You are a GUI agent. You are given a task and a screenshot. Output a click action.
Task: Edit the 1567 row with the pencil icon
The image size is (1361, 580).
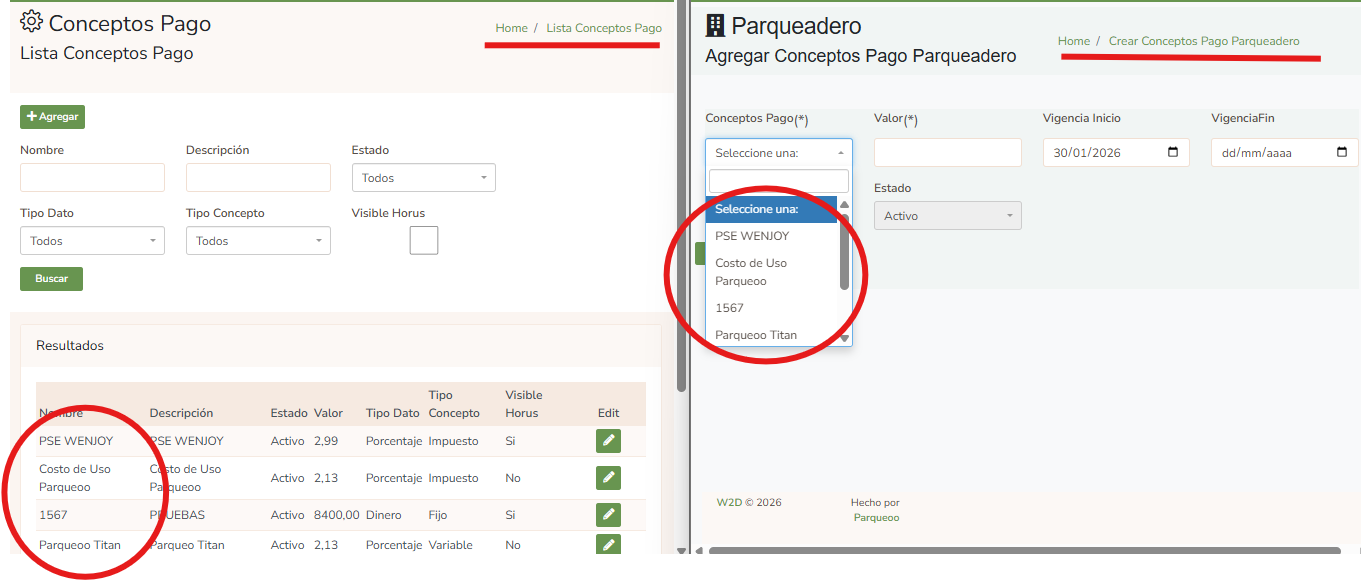(x=608, y=514)
